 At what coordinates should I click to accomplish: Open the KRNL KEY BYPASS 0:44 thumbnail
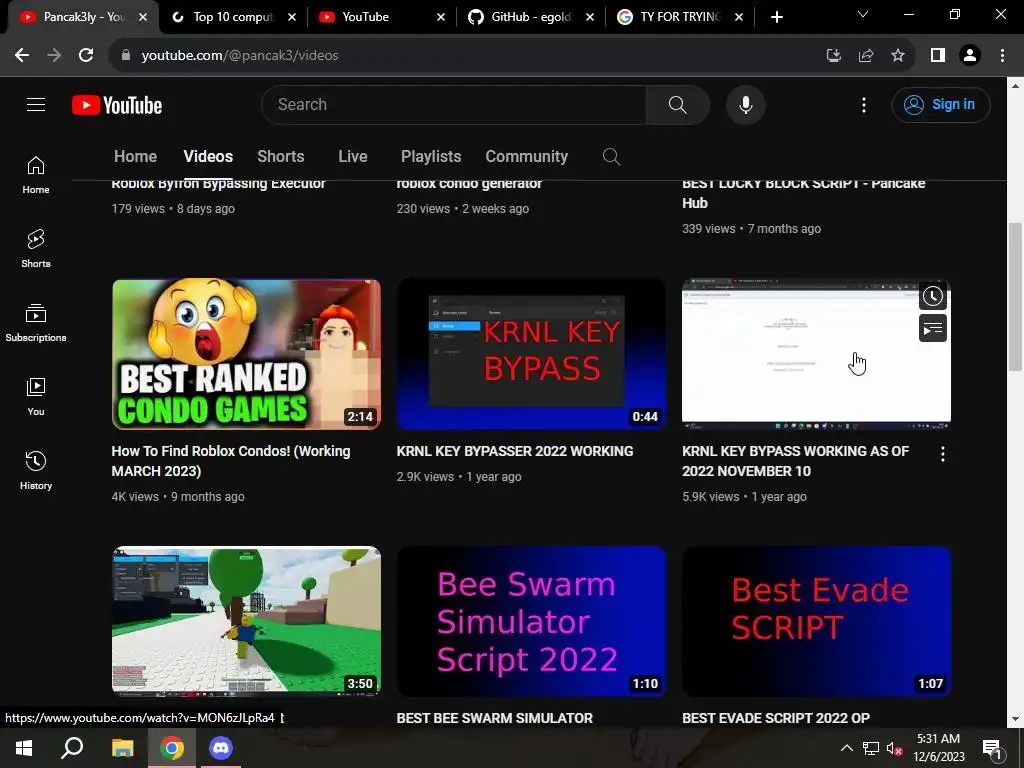(x=531, y=355)
